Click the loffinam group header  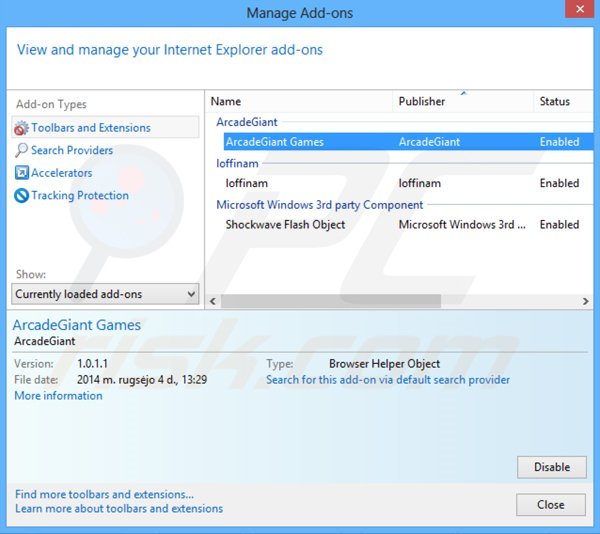(237, 163)
